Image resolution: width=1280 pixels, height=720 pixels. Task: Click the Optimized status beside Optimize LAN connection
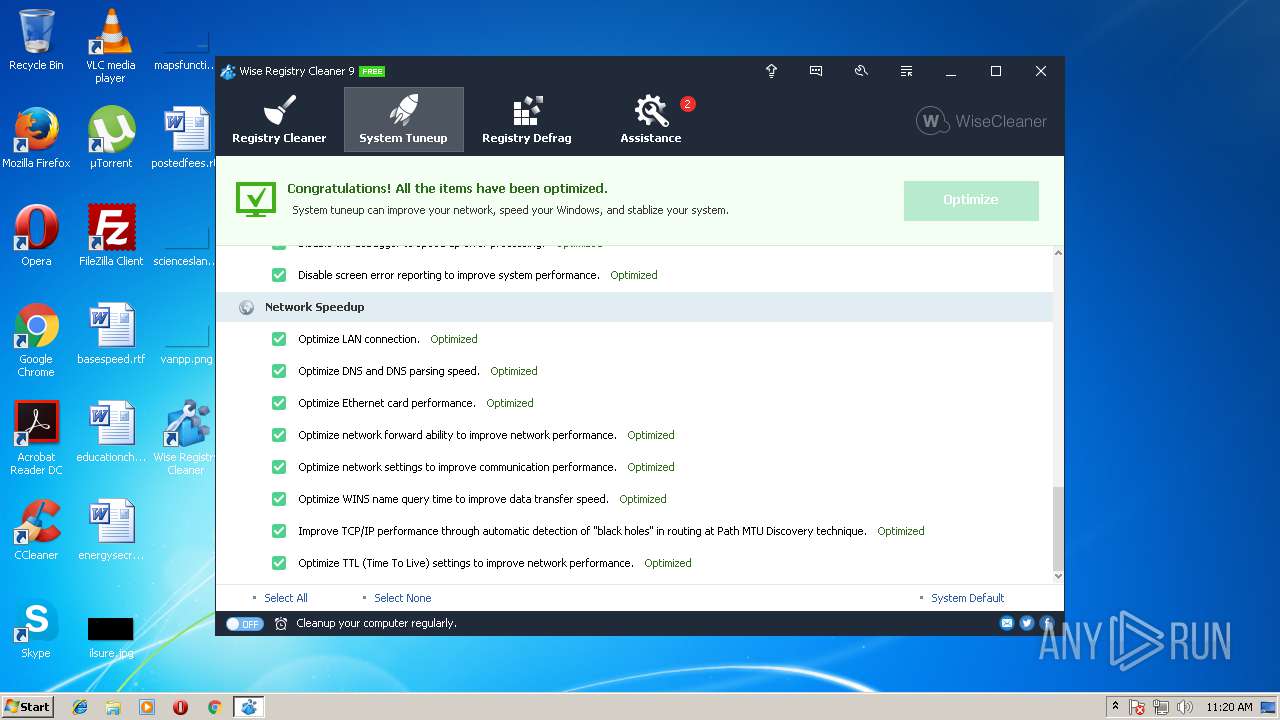tap(454, 339)
